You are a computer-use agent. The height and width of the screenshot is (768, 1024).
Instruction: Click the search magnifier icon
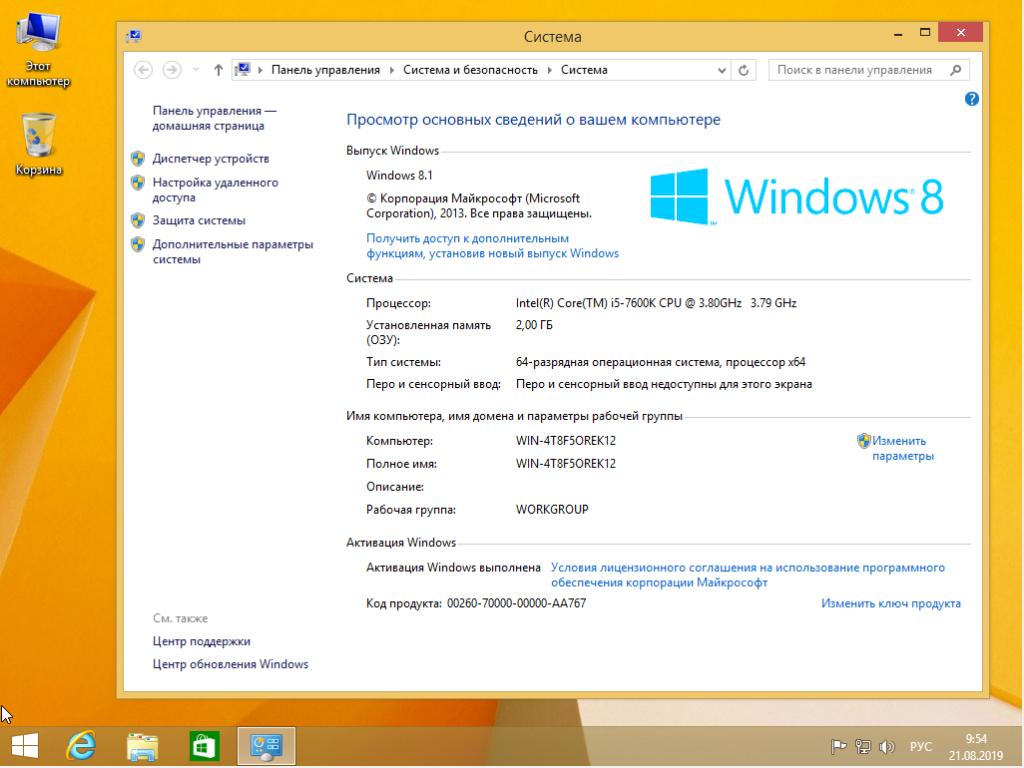956,70
